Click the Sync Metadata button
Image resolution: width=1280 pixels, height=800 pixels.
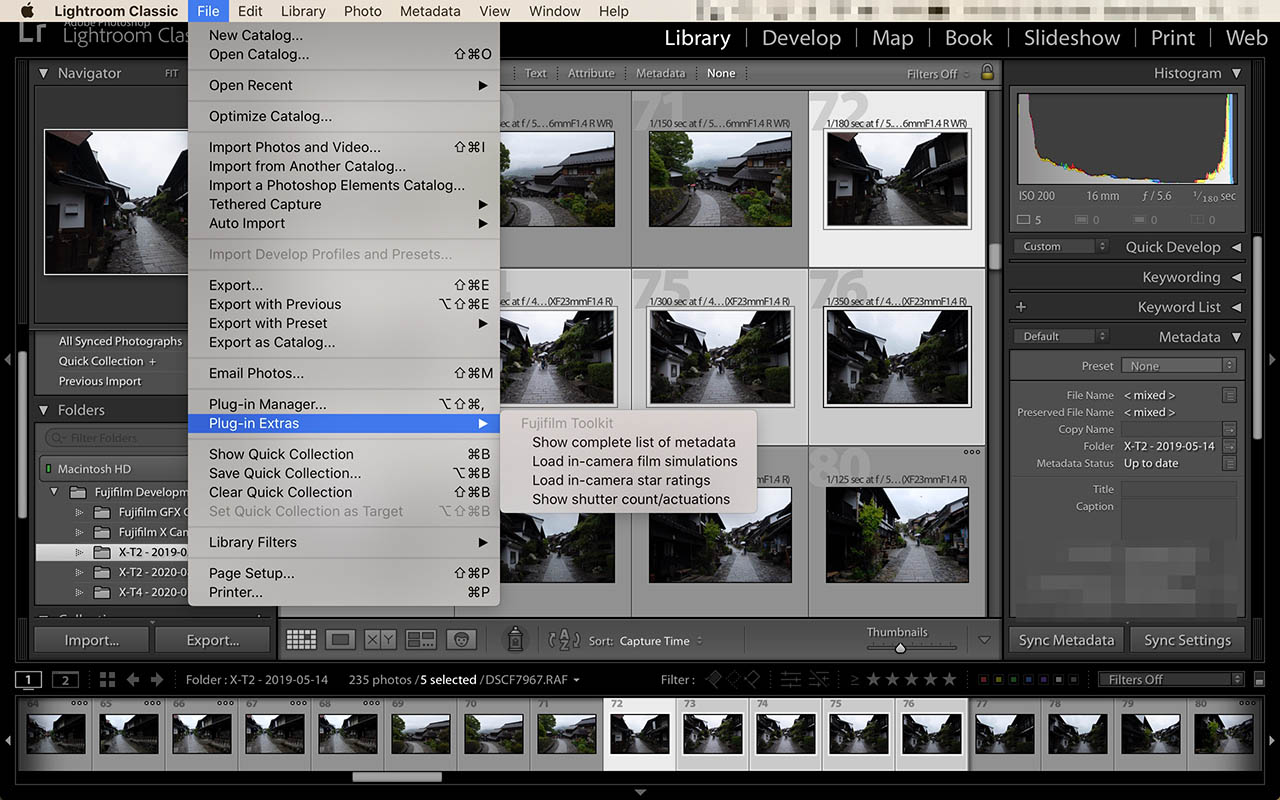(x=1066, y=640)
